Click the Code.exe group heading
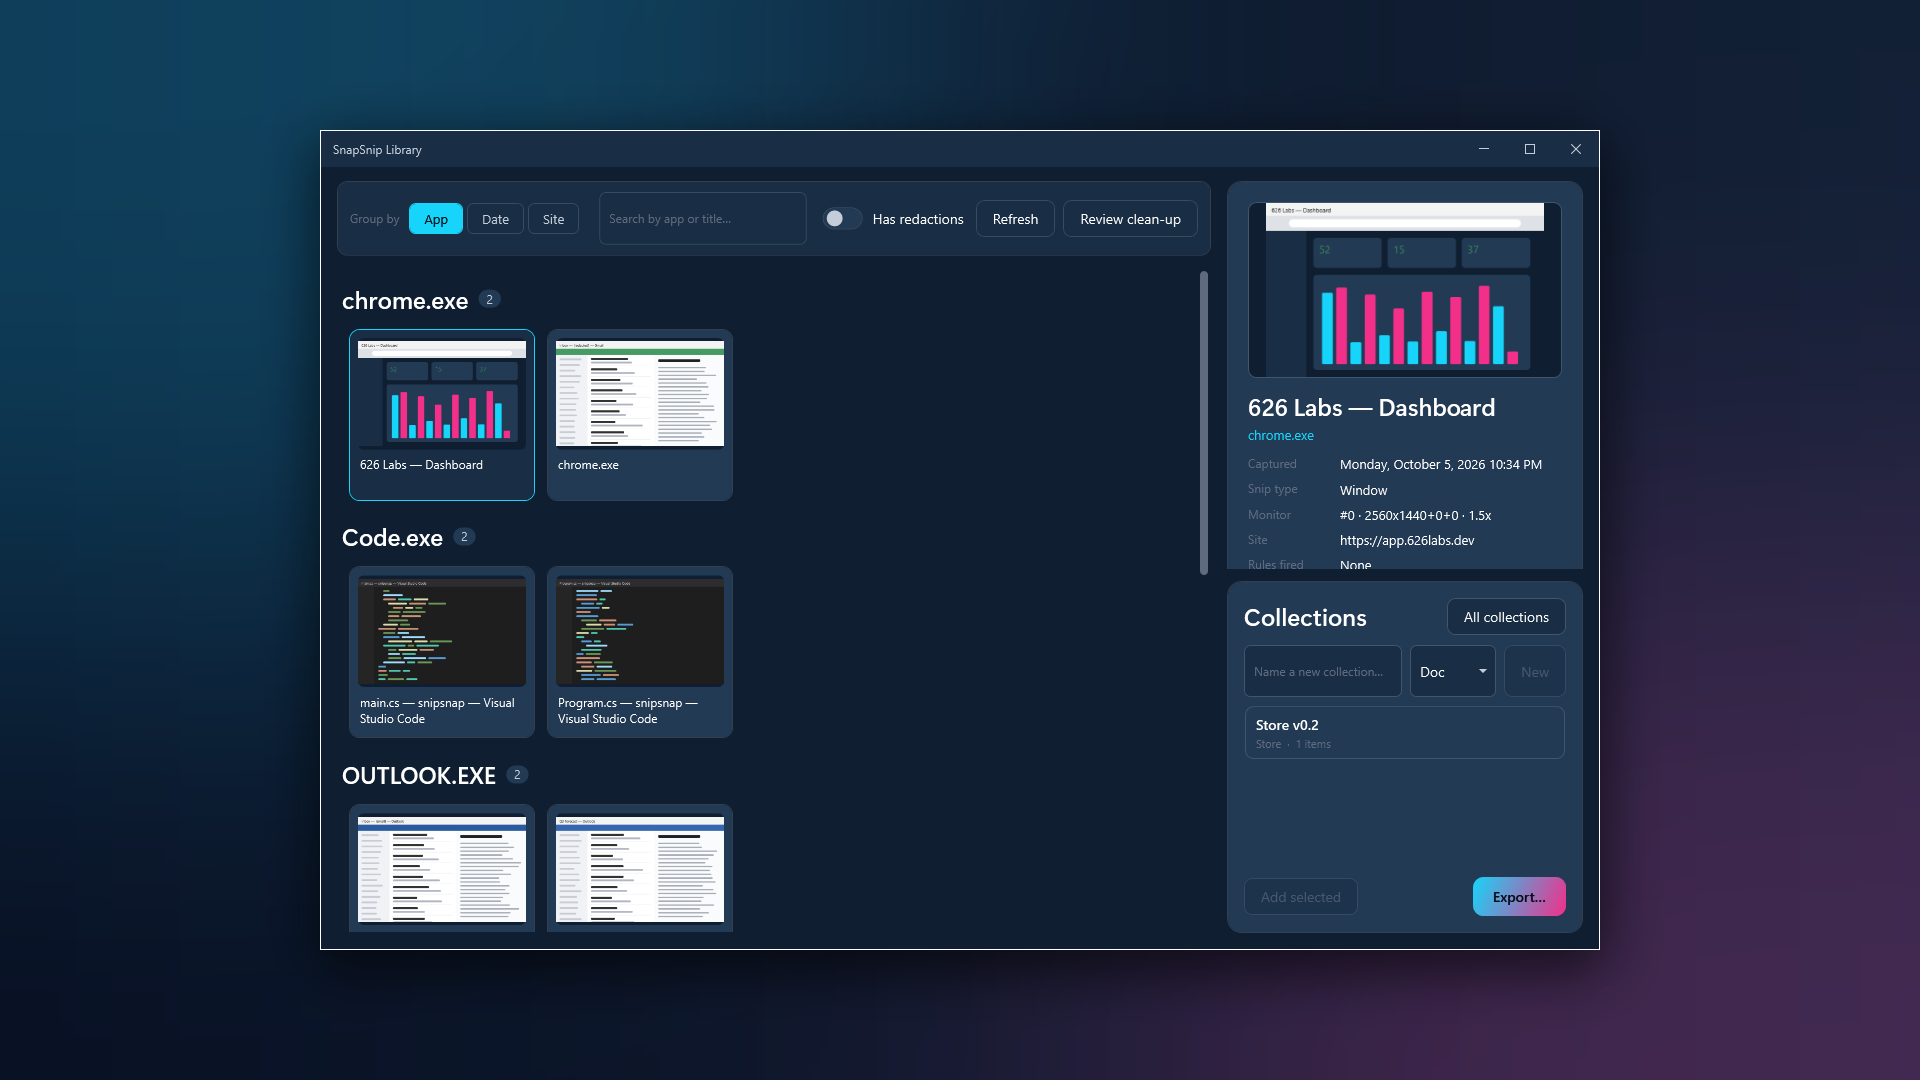The width and height of the screenshot is (1920, 1080). tap(392, 538)
